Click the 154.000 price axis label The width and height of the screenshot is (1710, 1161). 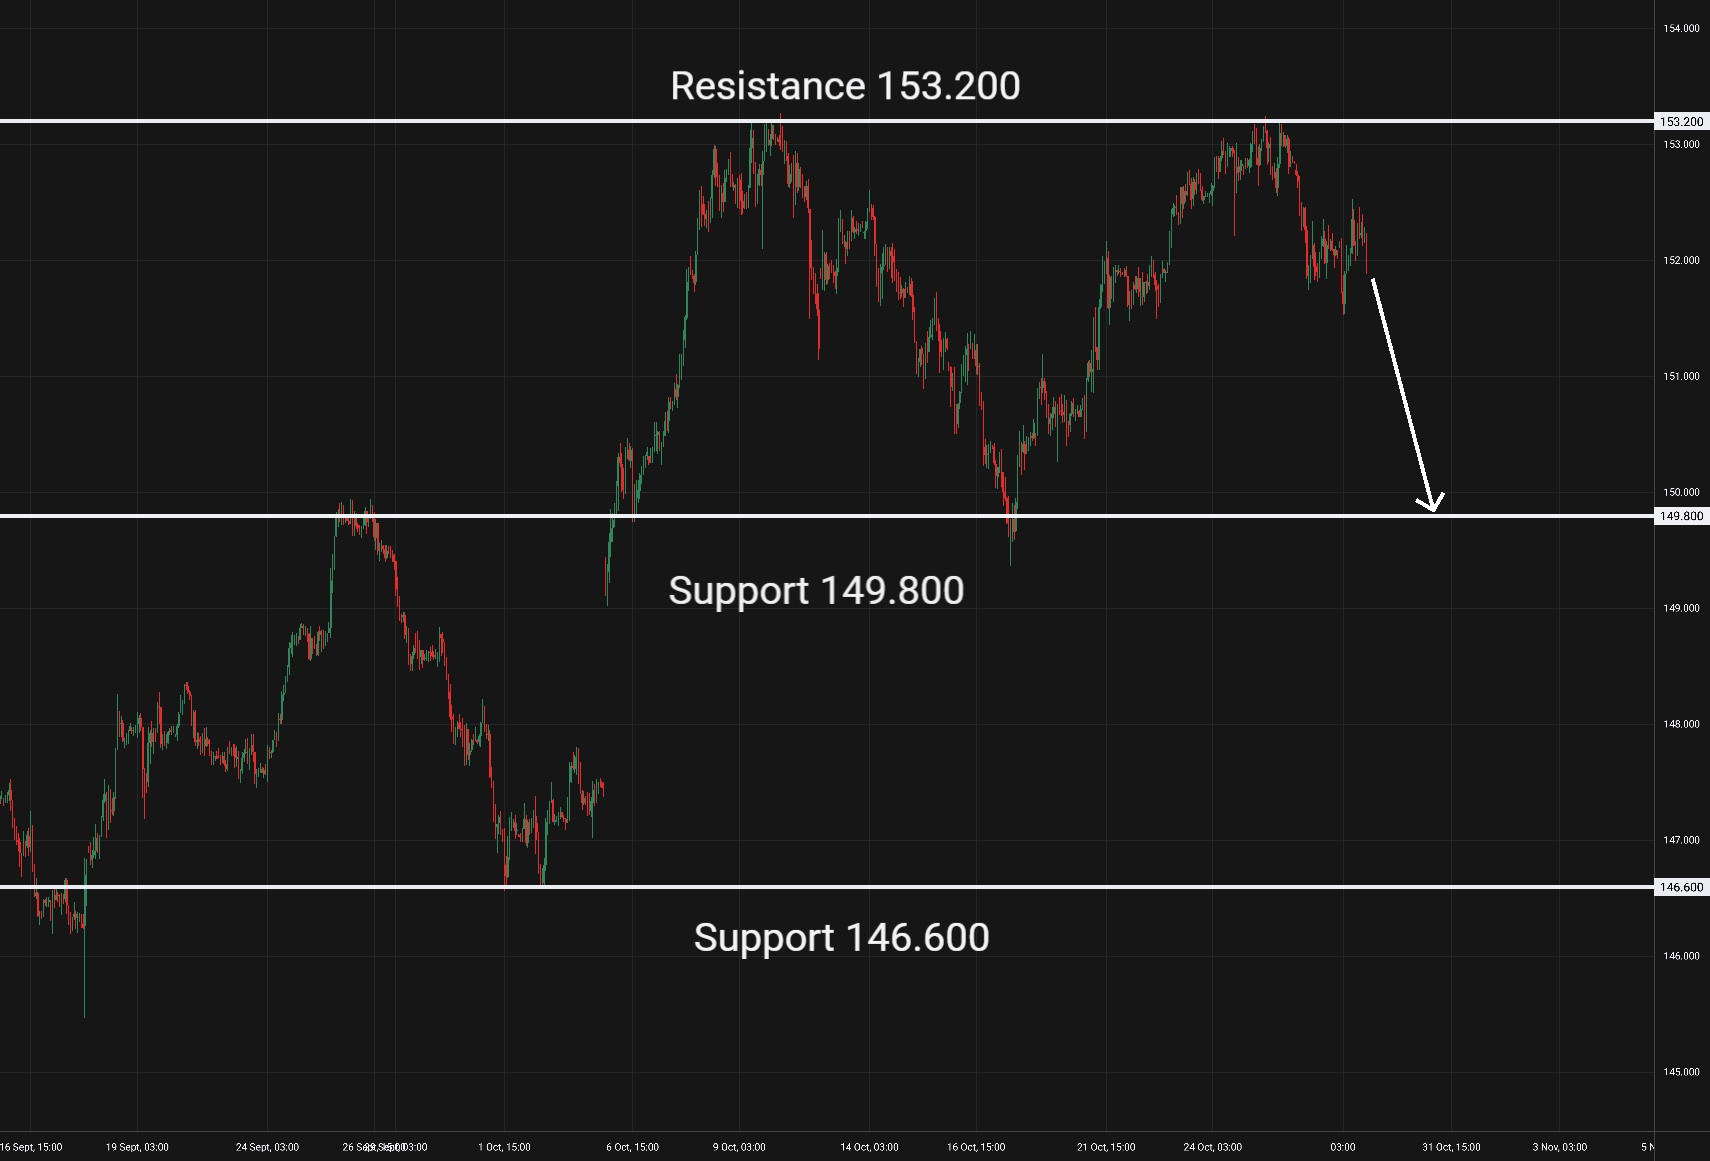click(x=1681, y=29)
